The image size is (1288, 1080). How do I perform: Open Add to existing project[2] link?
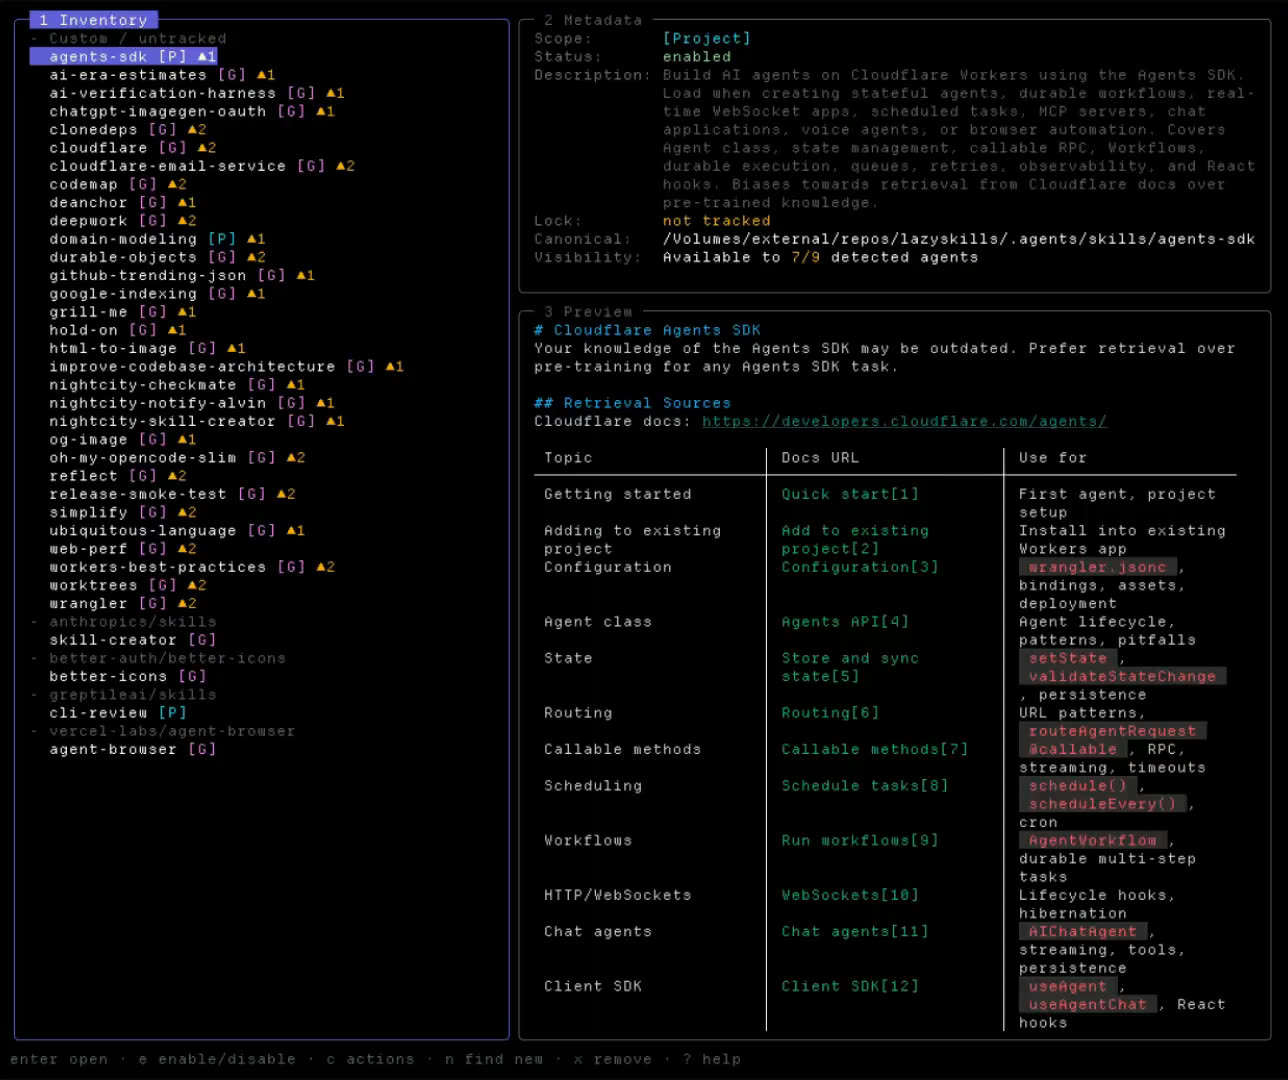pyautogui.click(x=855, y=540)
